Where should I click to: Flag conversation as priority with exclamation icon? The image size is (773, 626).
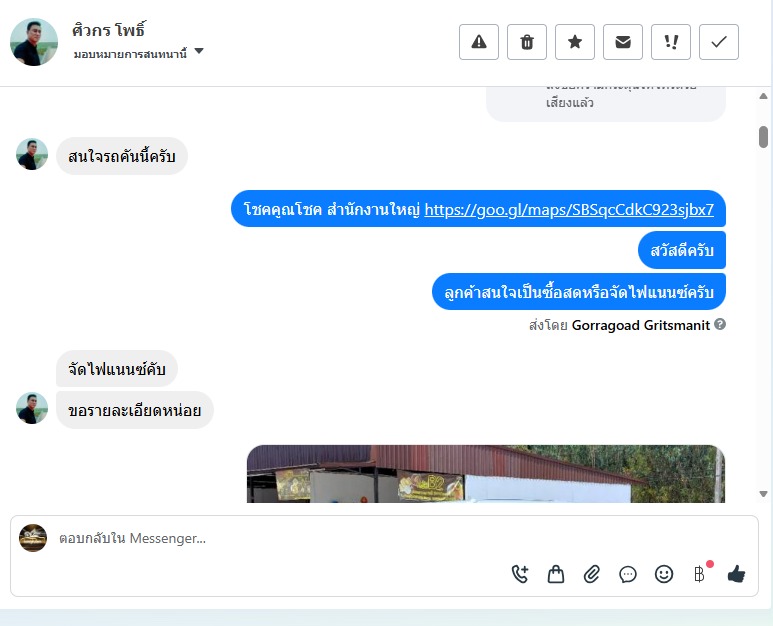(x=671, y=42)
